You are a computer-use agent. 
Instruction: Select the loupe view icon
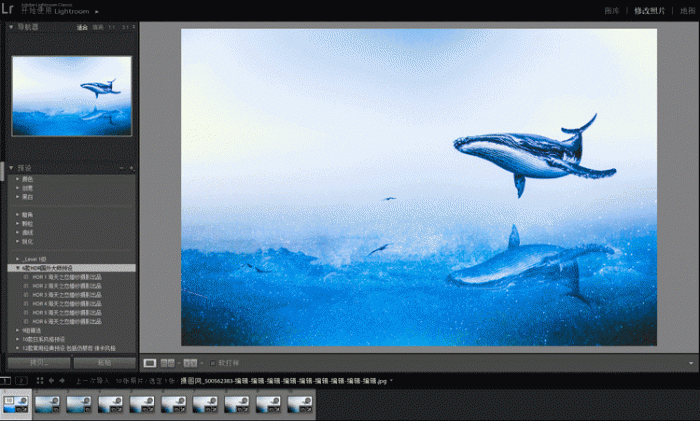pyautogui.click(x=150, y=363)
